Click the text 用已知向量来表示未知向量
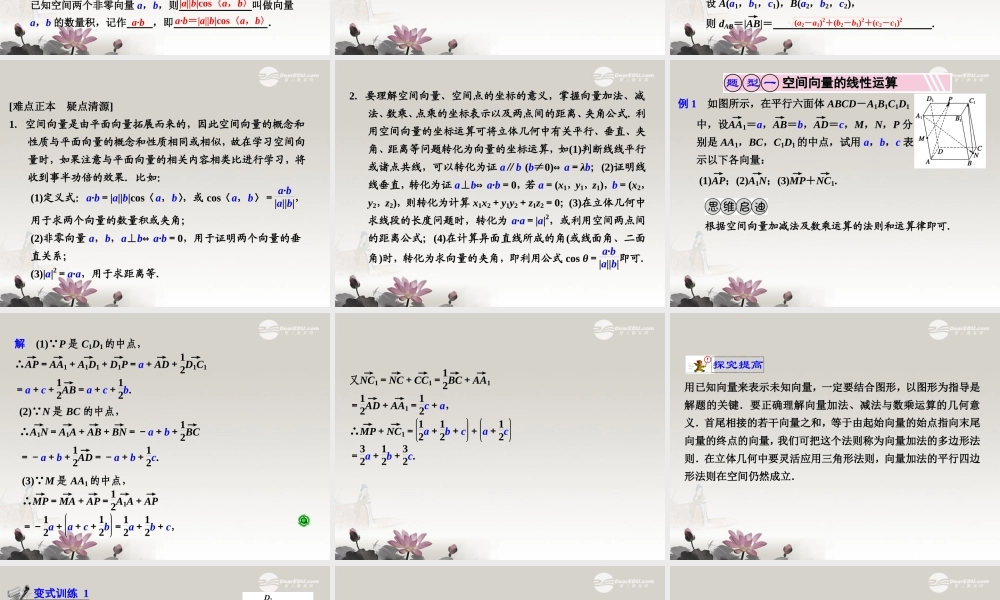 [748, 387]
